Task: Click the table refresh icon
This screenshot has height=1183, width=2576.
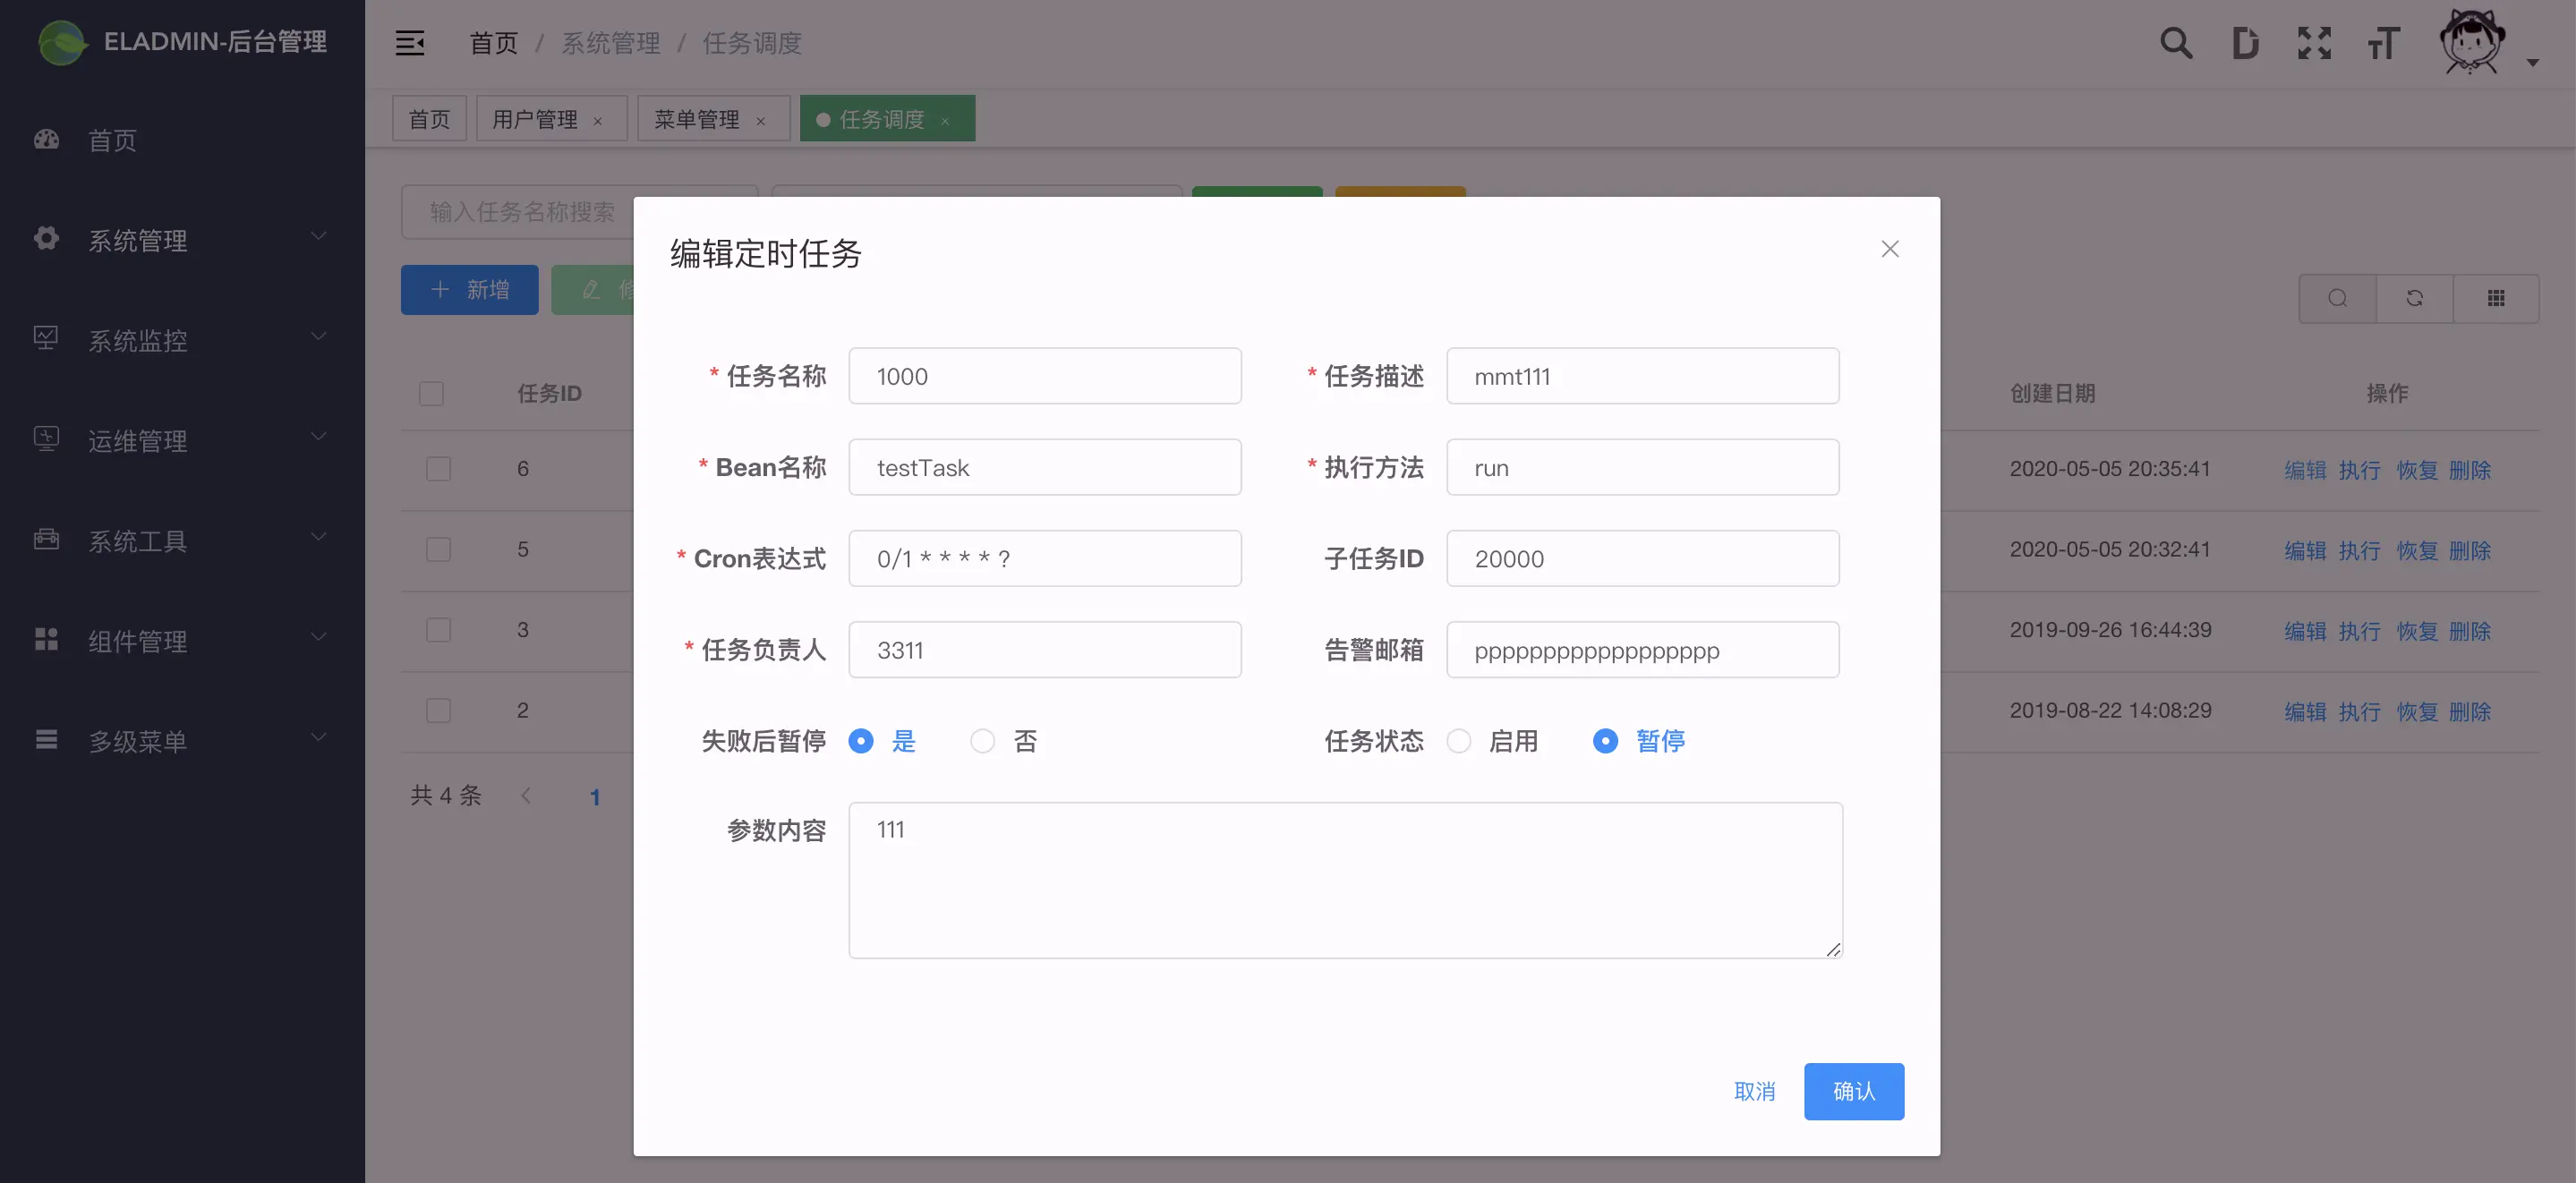Action: click(x=2414, y=298)
